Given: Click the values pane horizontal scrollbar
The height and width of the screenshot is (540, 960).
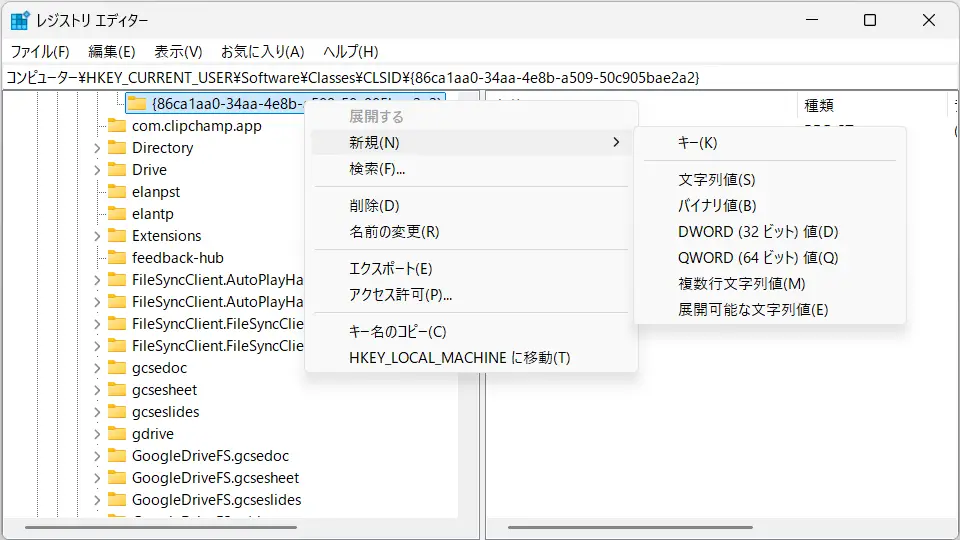Looking at the screenshot, I should (630, 527).
